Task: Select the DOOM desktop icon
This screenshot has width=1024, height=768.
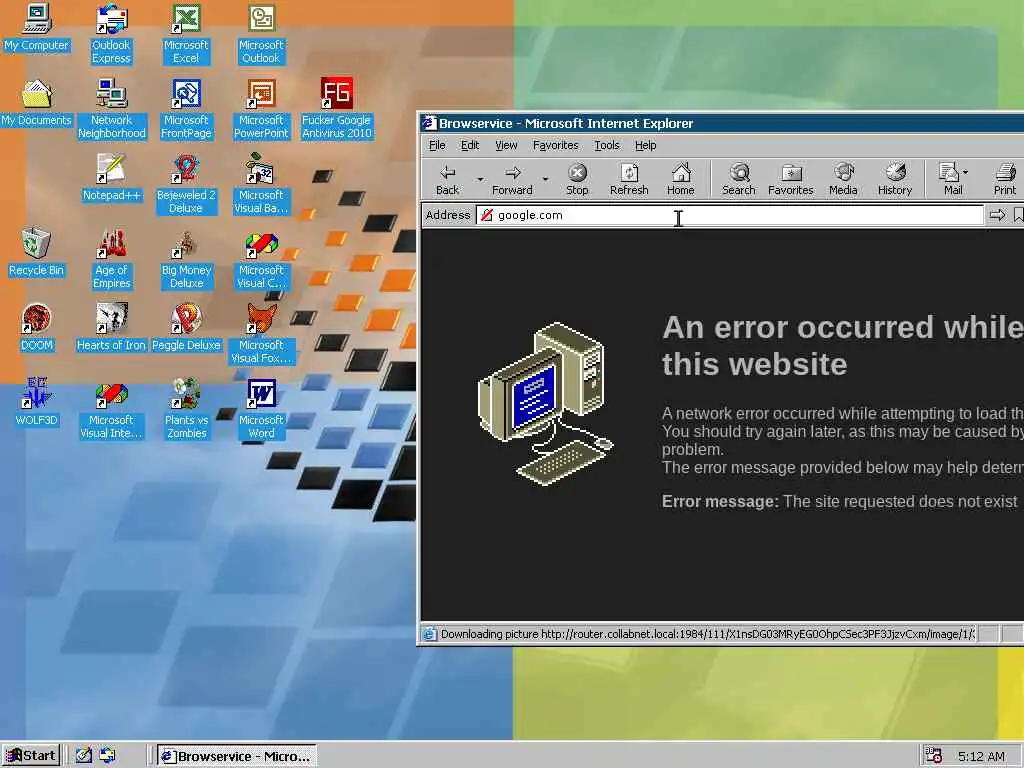Action: pyautogui.click(x=37, y=328)
